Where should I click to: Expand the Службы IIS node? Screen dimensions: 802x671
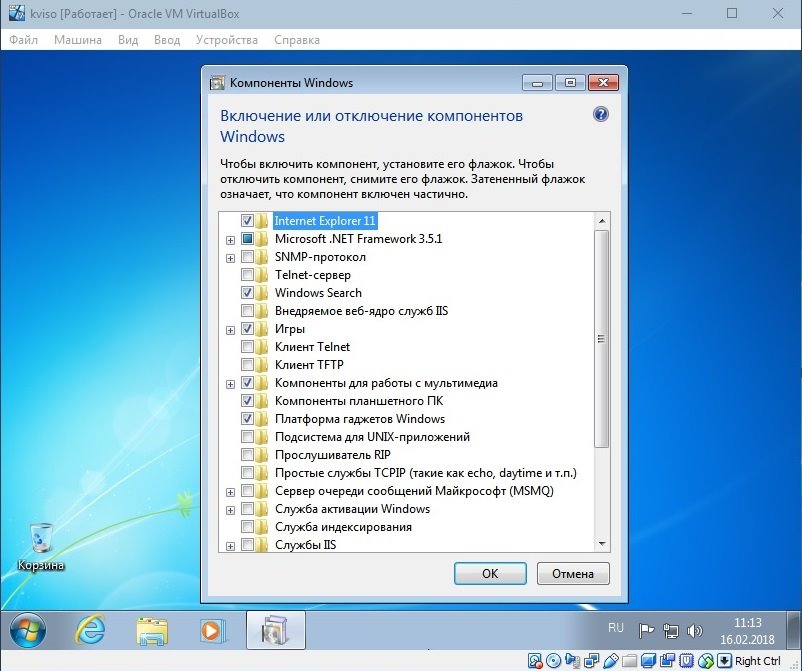230,546
